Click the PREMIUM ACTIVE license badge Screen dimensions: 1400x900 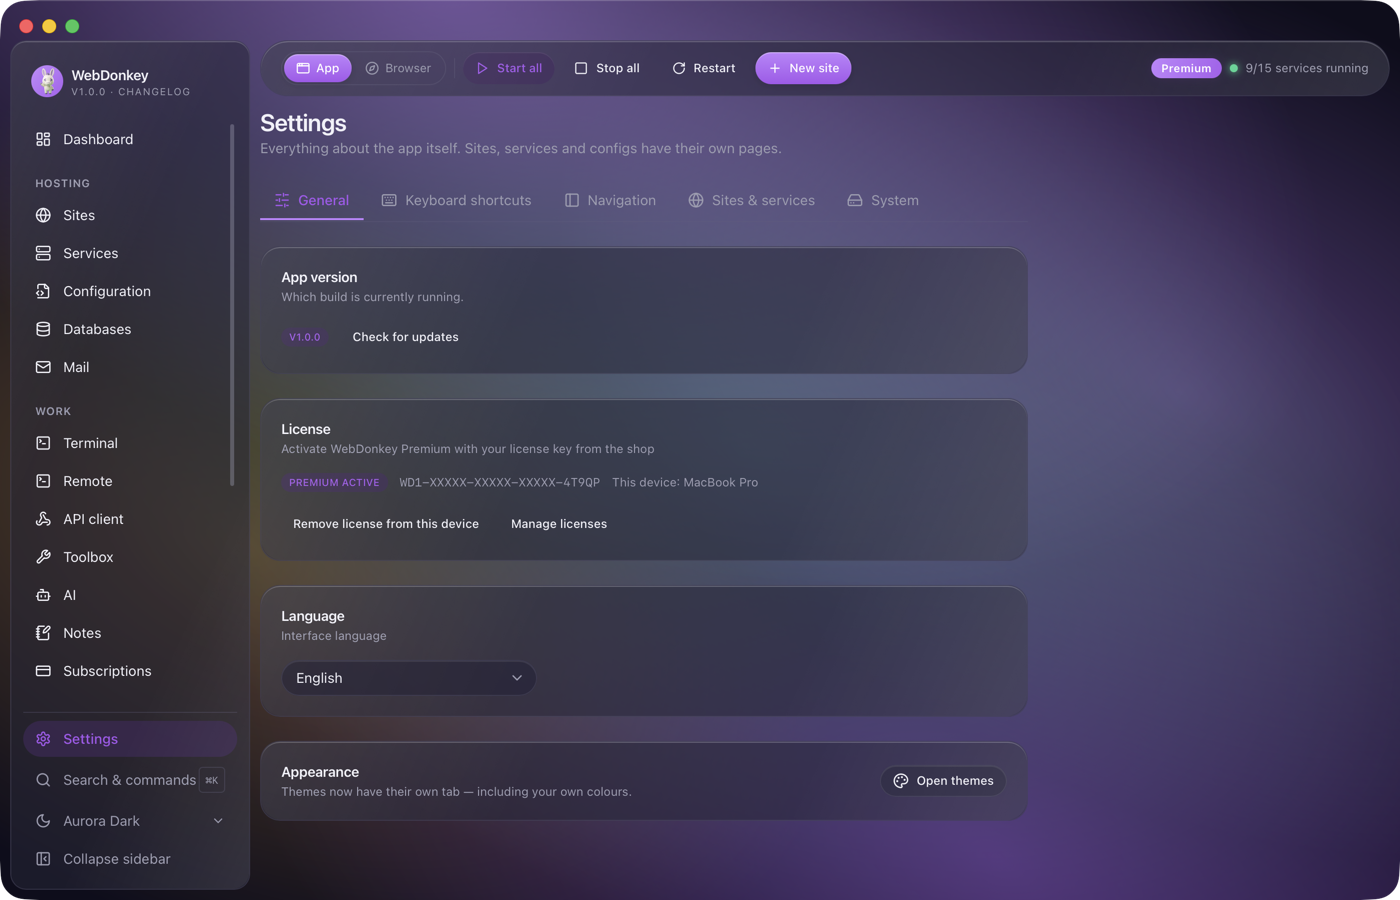coord(334,482)
